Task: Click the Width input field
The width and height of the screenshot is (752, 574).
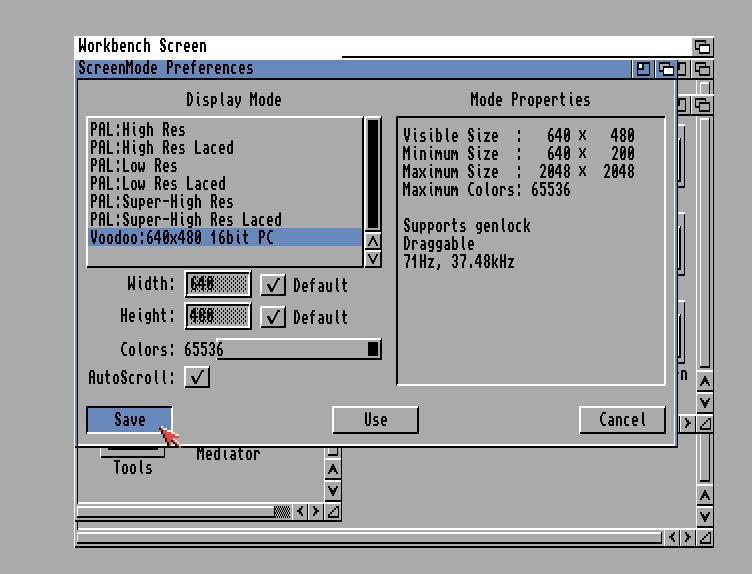Action: [218, 285]
